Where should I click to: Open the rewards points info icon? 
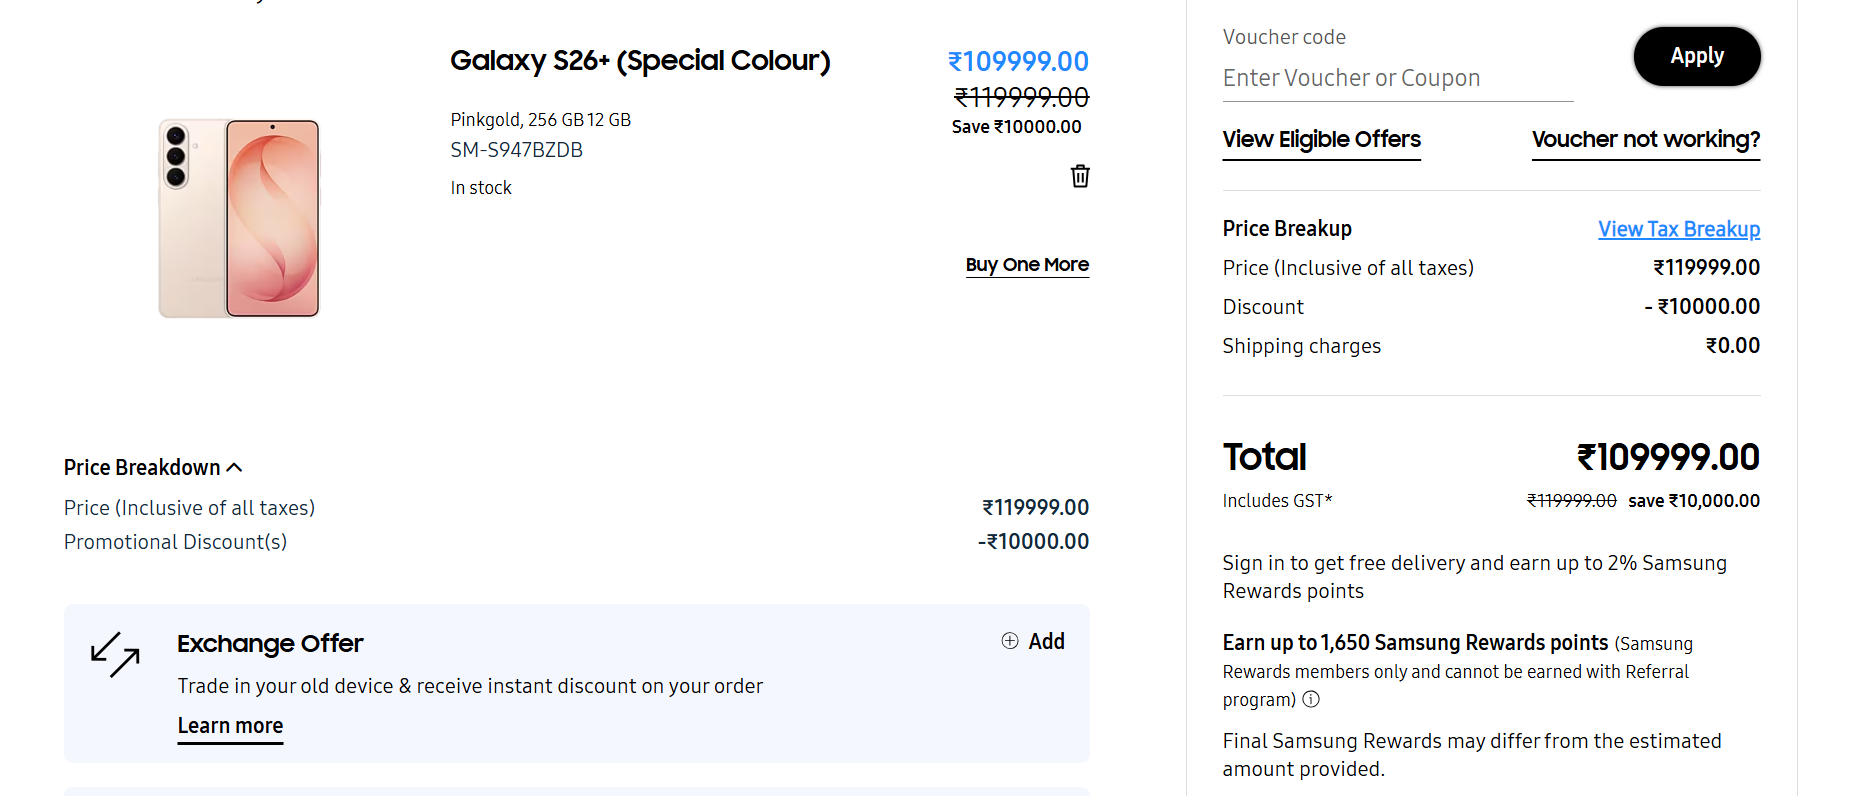pyautogui.click(x=1311, y=699)
